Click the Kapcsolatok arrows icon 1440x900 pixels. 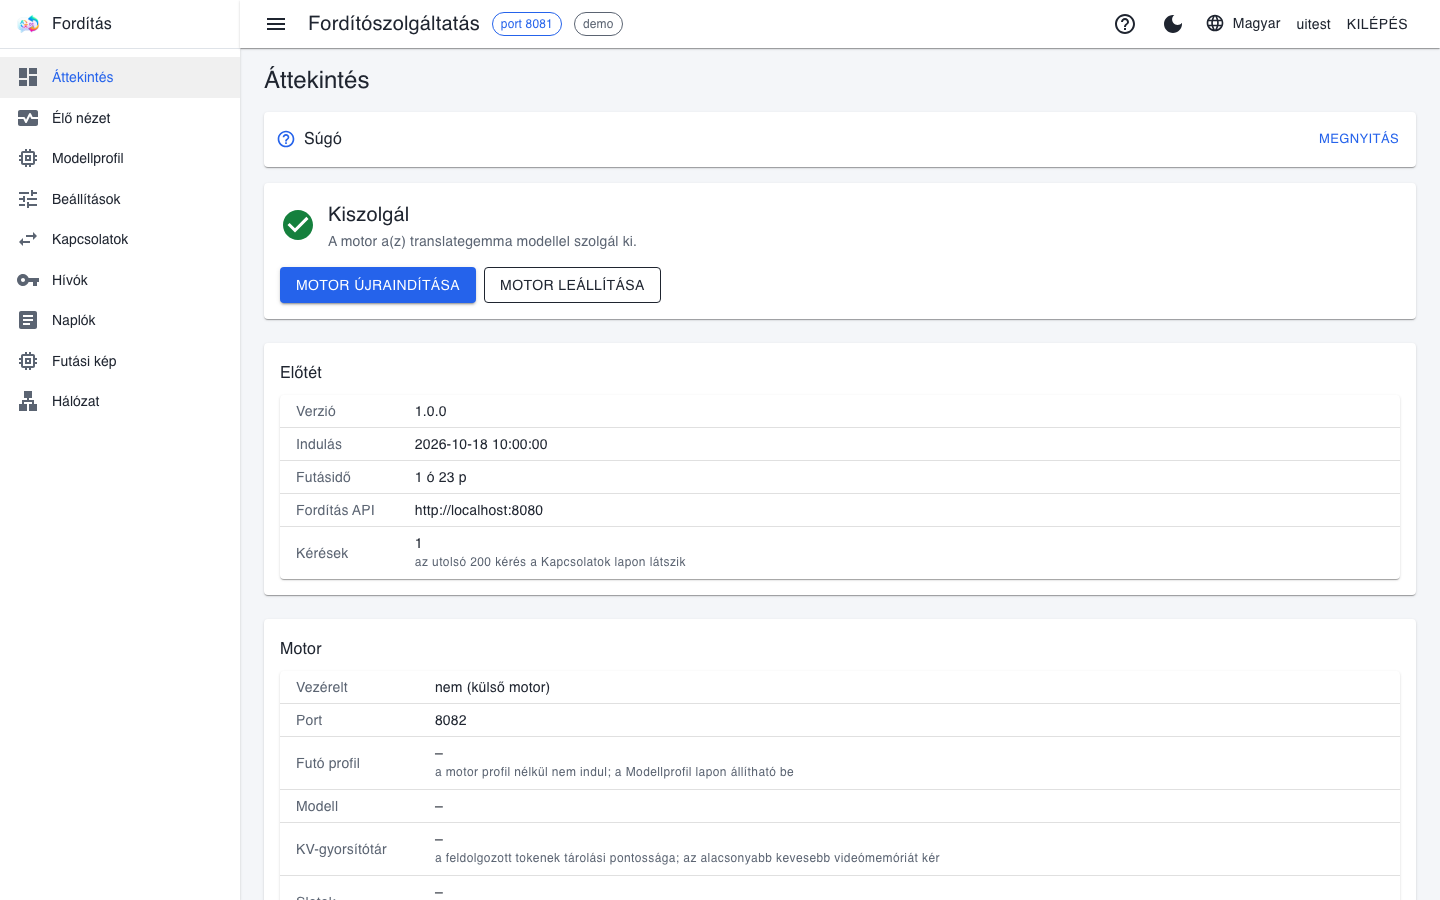28,239
